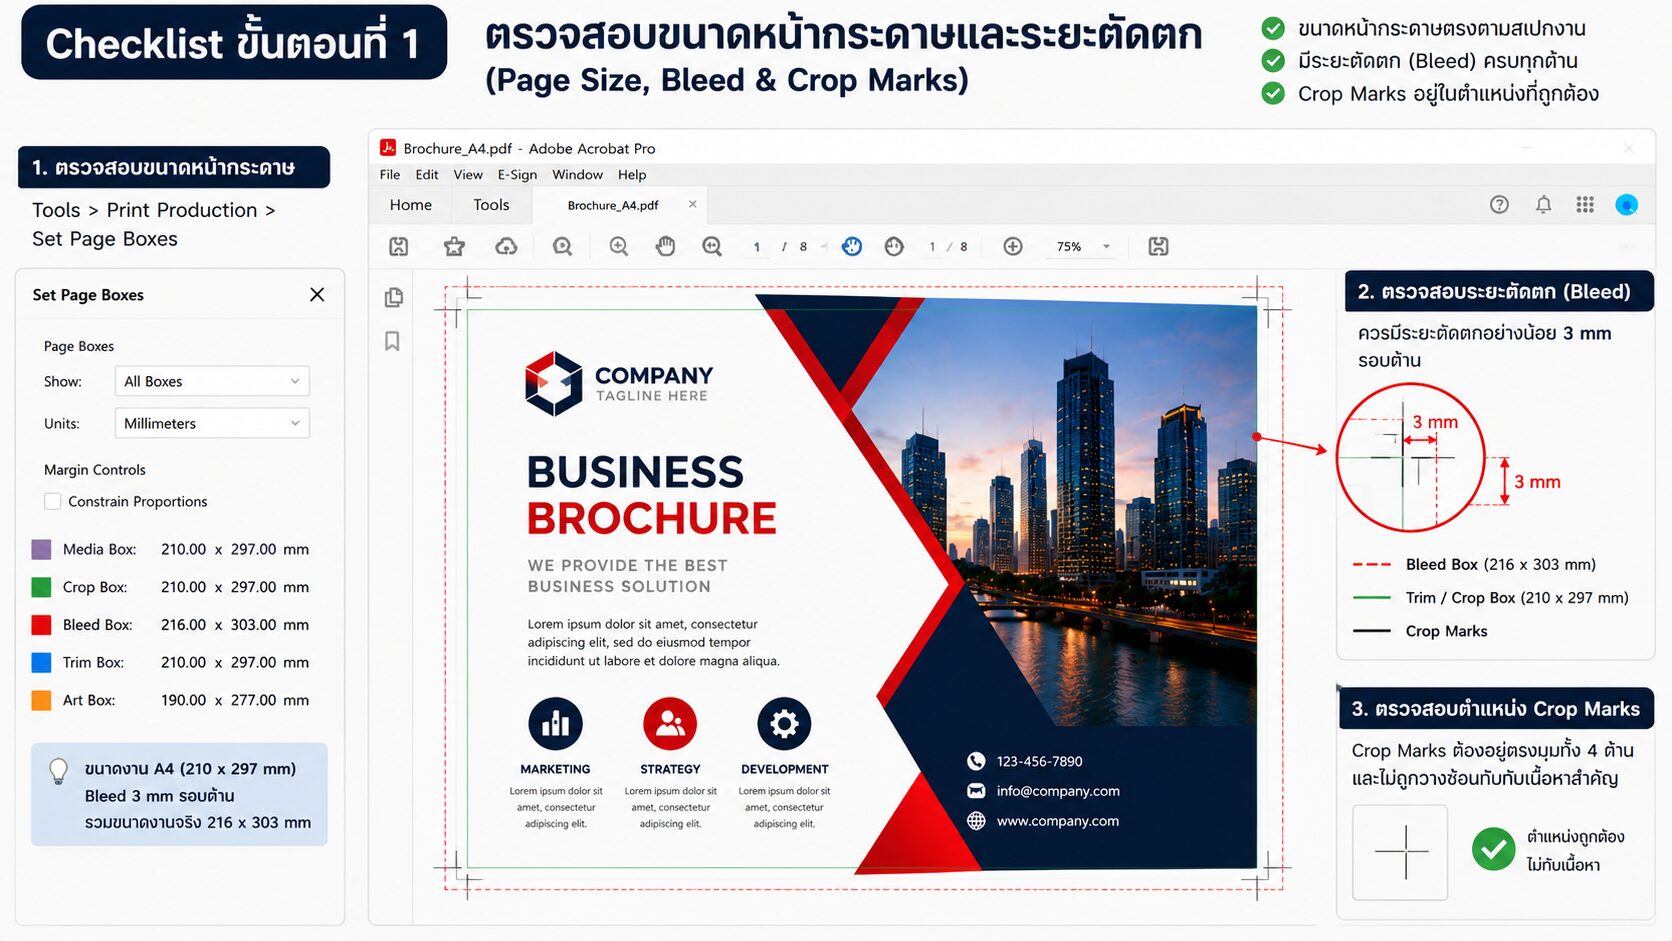Select the grey hand pan tool

tap(665, 246)
